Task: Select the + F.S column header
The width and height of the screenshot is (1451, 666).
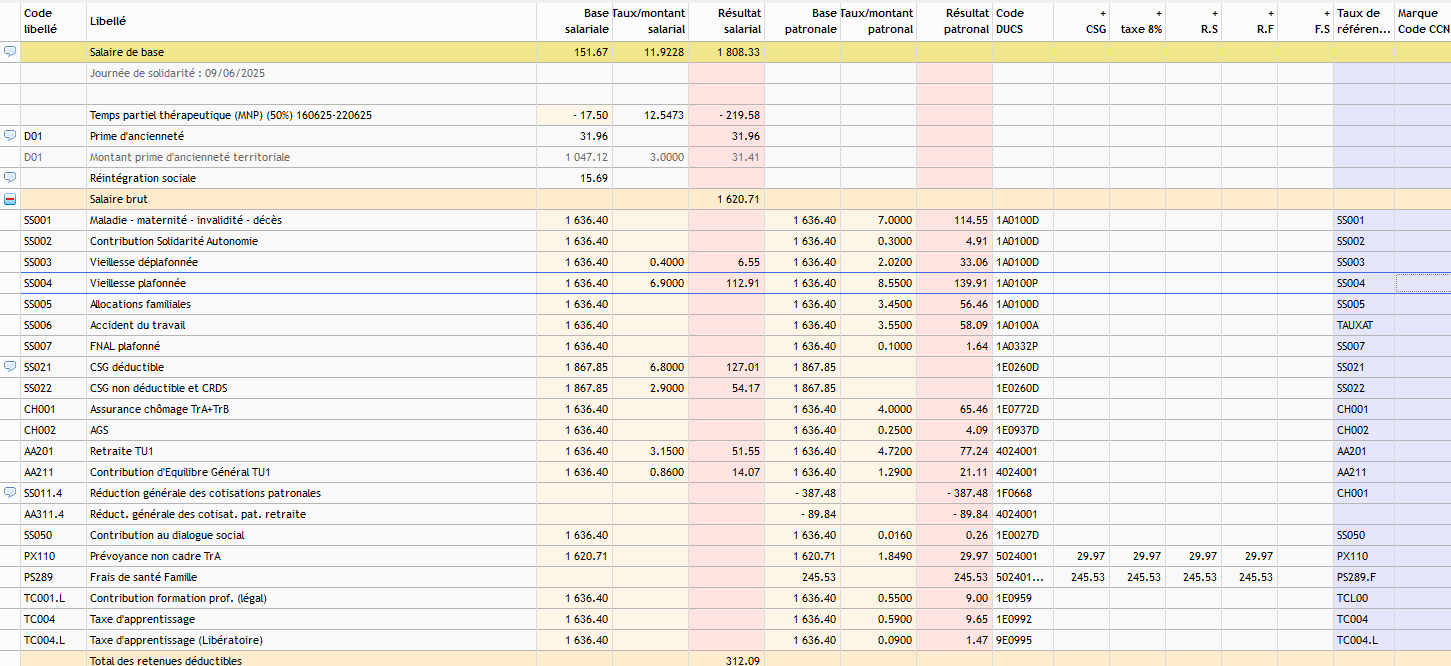Action: click(1306, 21)
